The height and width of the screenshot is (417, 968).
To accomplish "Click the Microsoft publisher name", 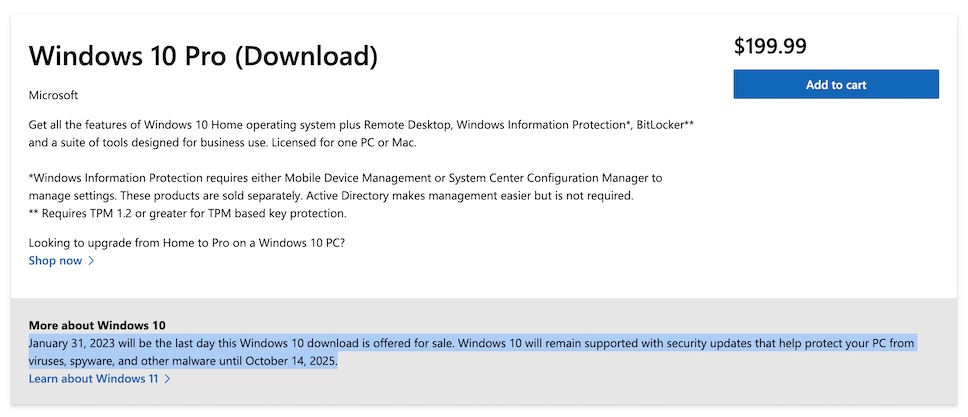I will pyautogui.click(x=53, y=95).
